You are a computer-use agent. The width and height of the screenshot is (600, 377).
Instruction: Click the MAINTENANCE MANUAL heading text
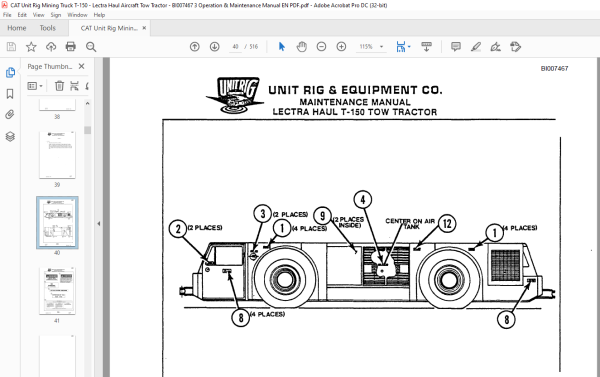pos(355,102)
